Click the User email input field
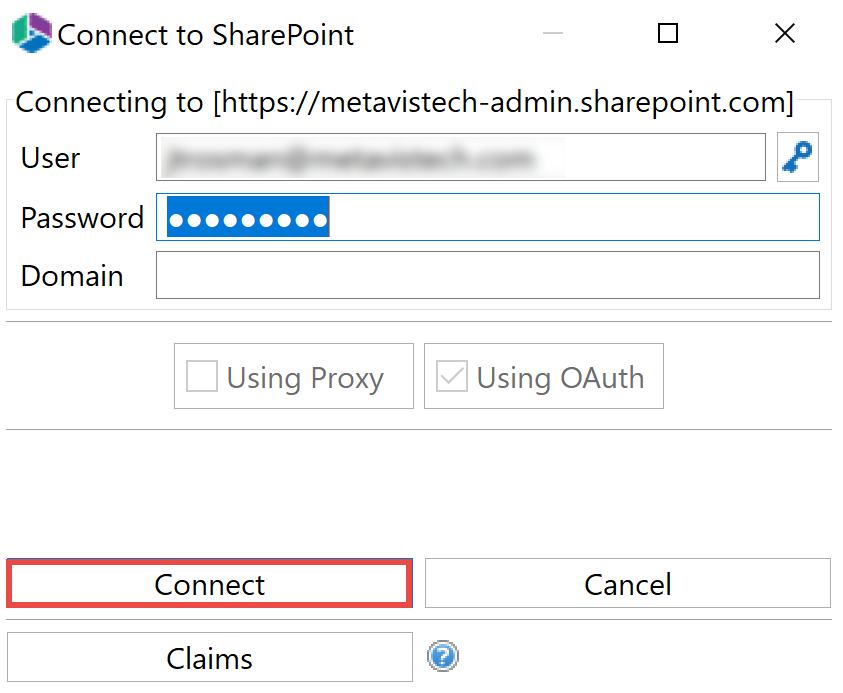The image size is (843, 693). [460, 157]
